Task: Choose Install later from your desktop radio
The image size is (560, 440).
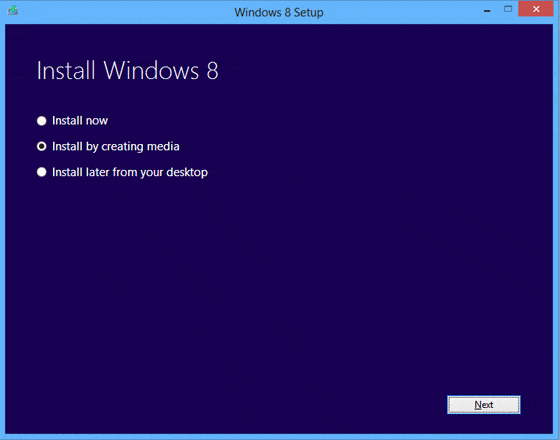Action: click(x=42, y=172)
